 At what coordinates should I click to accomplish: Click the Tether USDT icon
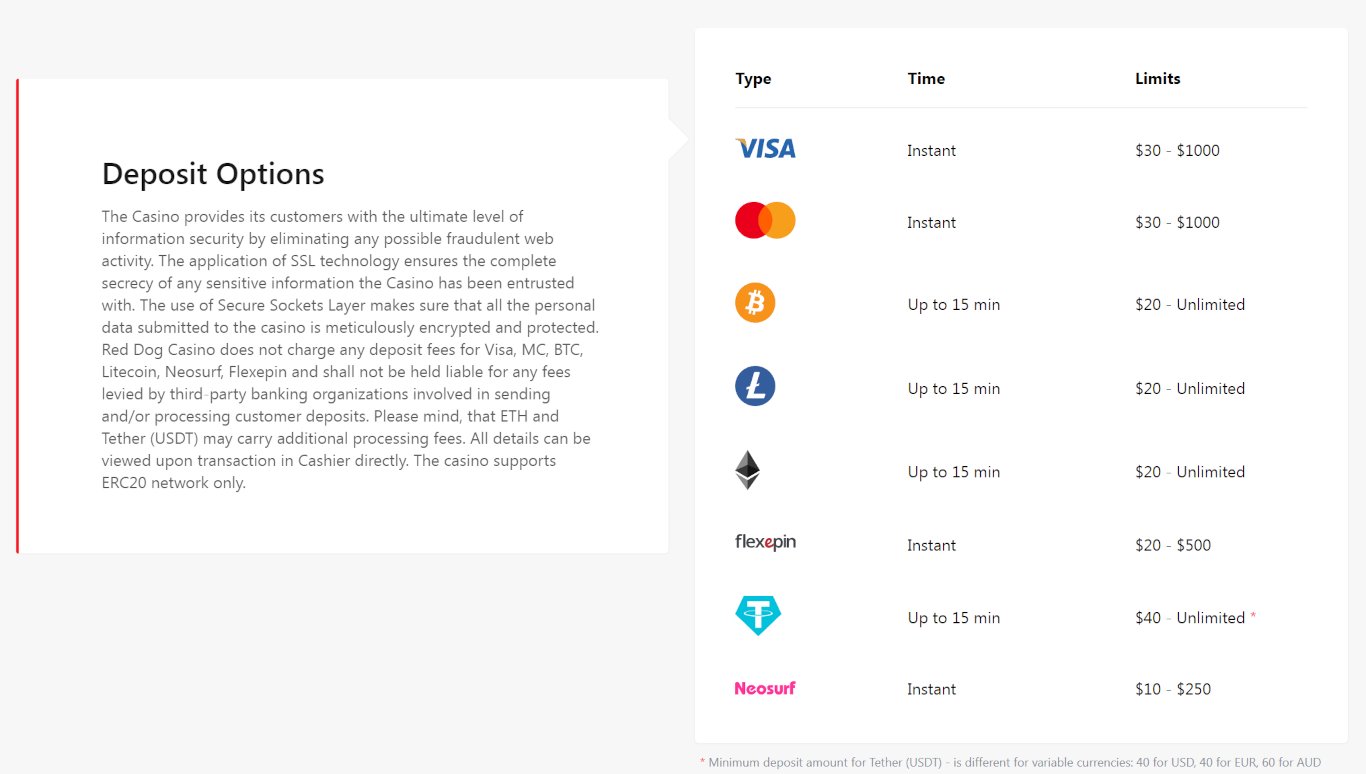coord(758,616)
